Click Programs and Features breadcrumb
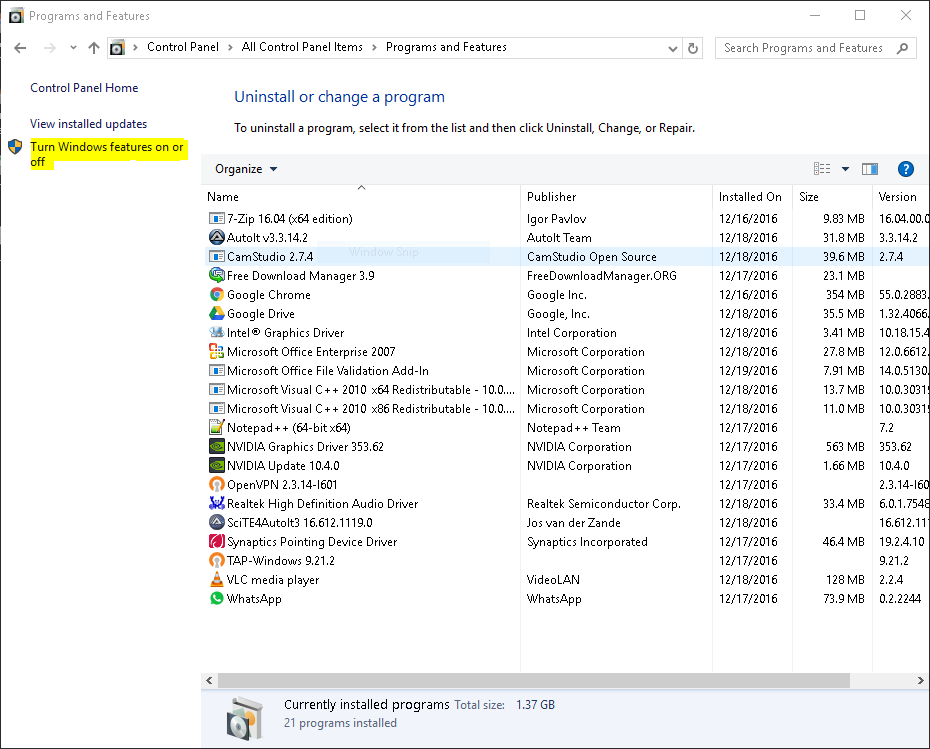Screen dimensions: 930x749 (x=446, y=47)
